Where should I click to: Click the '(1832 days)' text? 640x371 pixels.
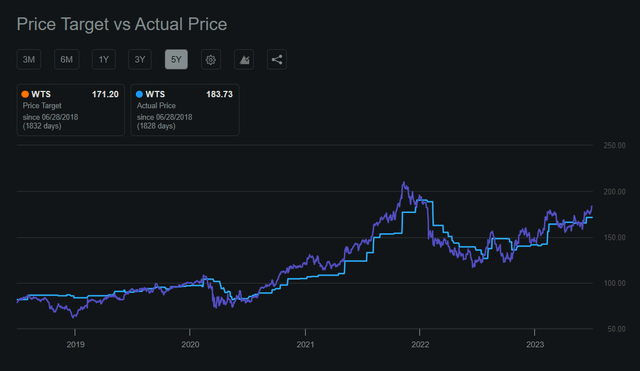coord(42,126)
